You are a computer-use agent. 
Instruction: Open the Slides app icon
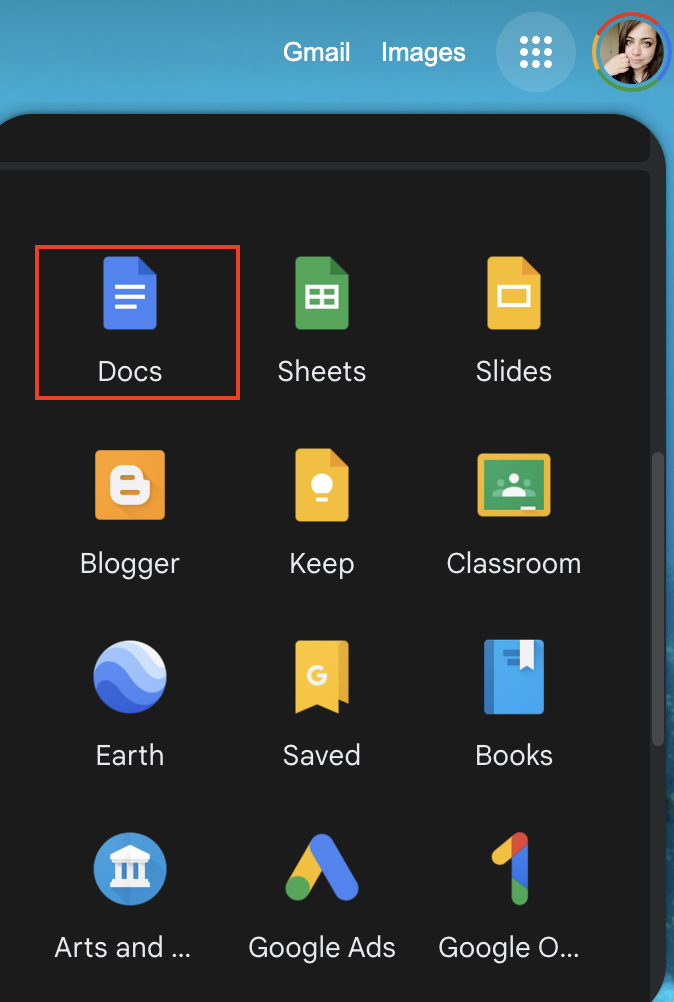(513, 294)
